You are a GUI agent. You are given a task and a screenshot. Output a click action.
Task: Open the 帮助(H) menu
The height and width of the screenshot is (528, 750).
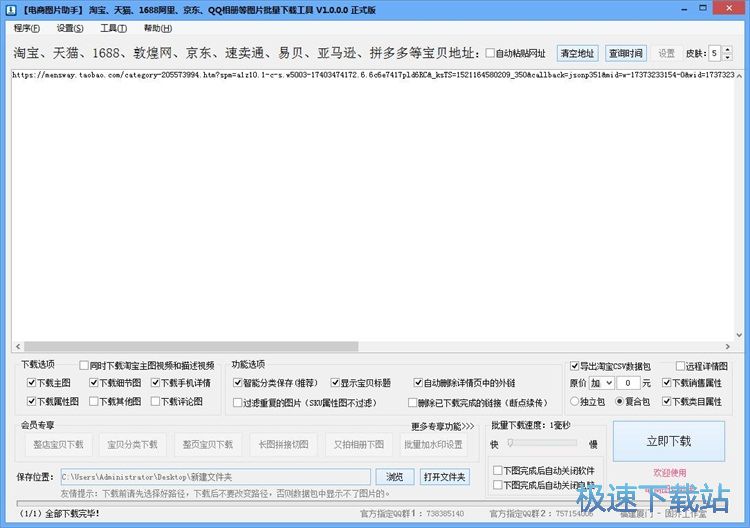click(158, 28)
